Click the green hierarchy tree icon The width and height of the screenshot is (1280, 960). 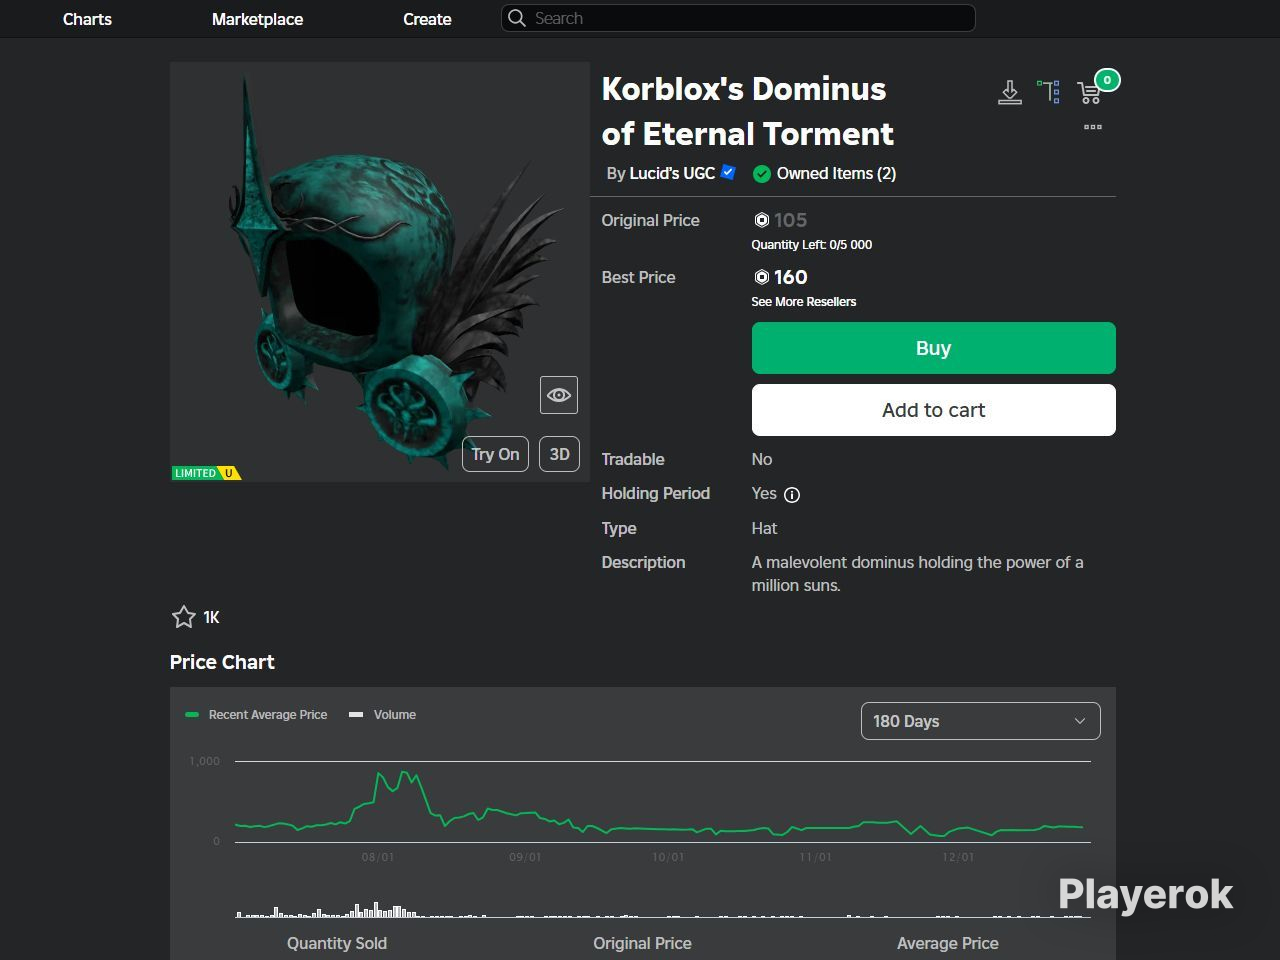(1048, 92)
